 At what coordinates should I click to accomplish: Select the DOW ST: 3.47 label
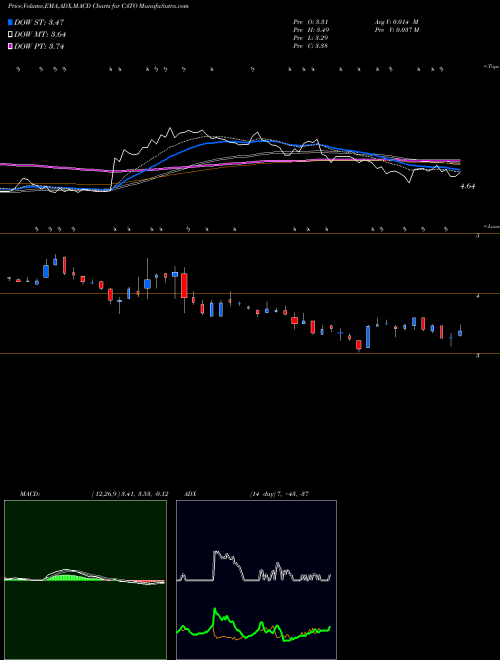click(39, 22)
